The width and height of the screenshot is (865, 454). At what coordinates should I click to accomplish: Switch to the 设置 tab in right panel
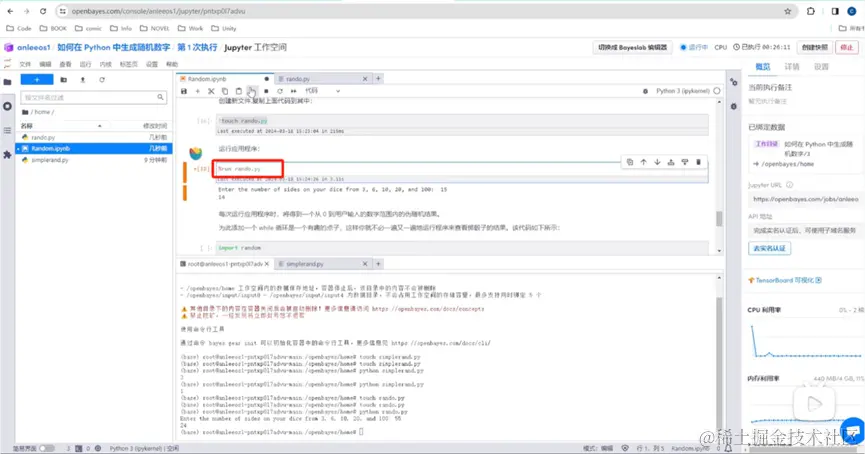(821, 67)
